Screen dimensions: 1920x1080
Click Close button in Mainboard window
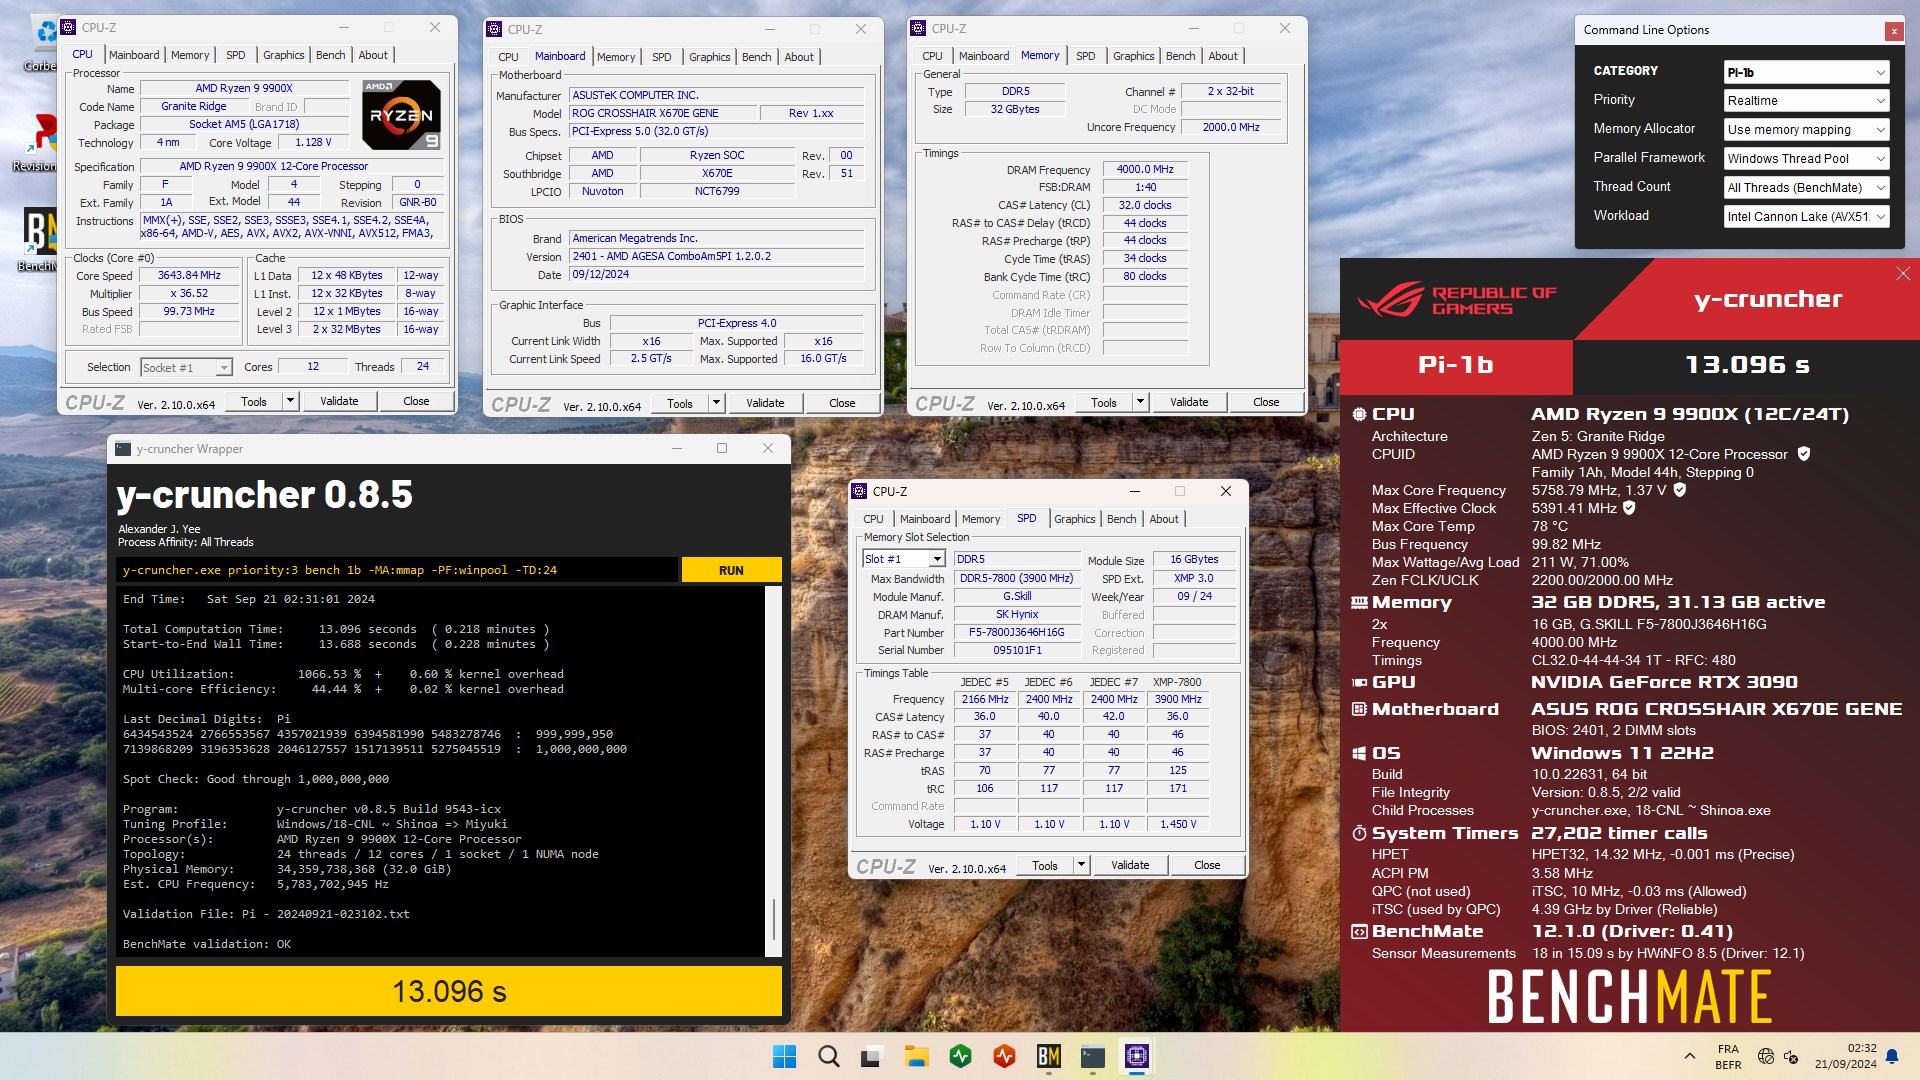click(x=842, y=403)
